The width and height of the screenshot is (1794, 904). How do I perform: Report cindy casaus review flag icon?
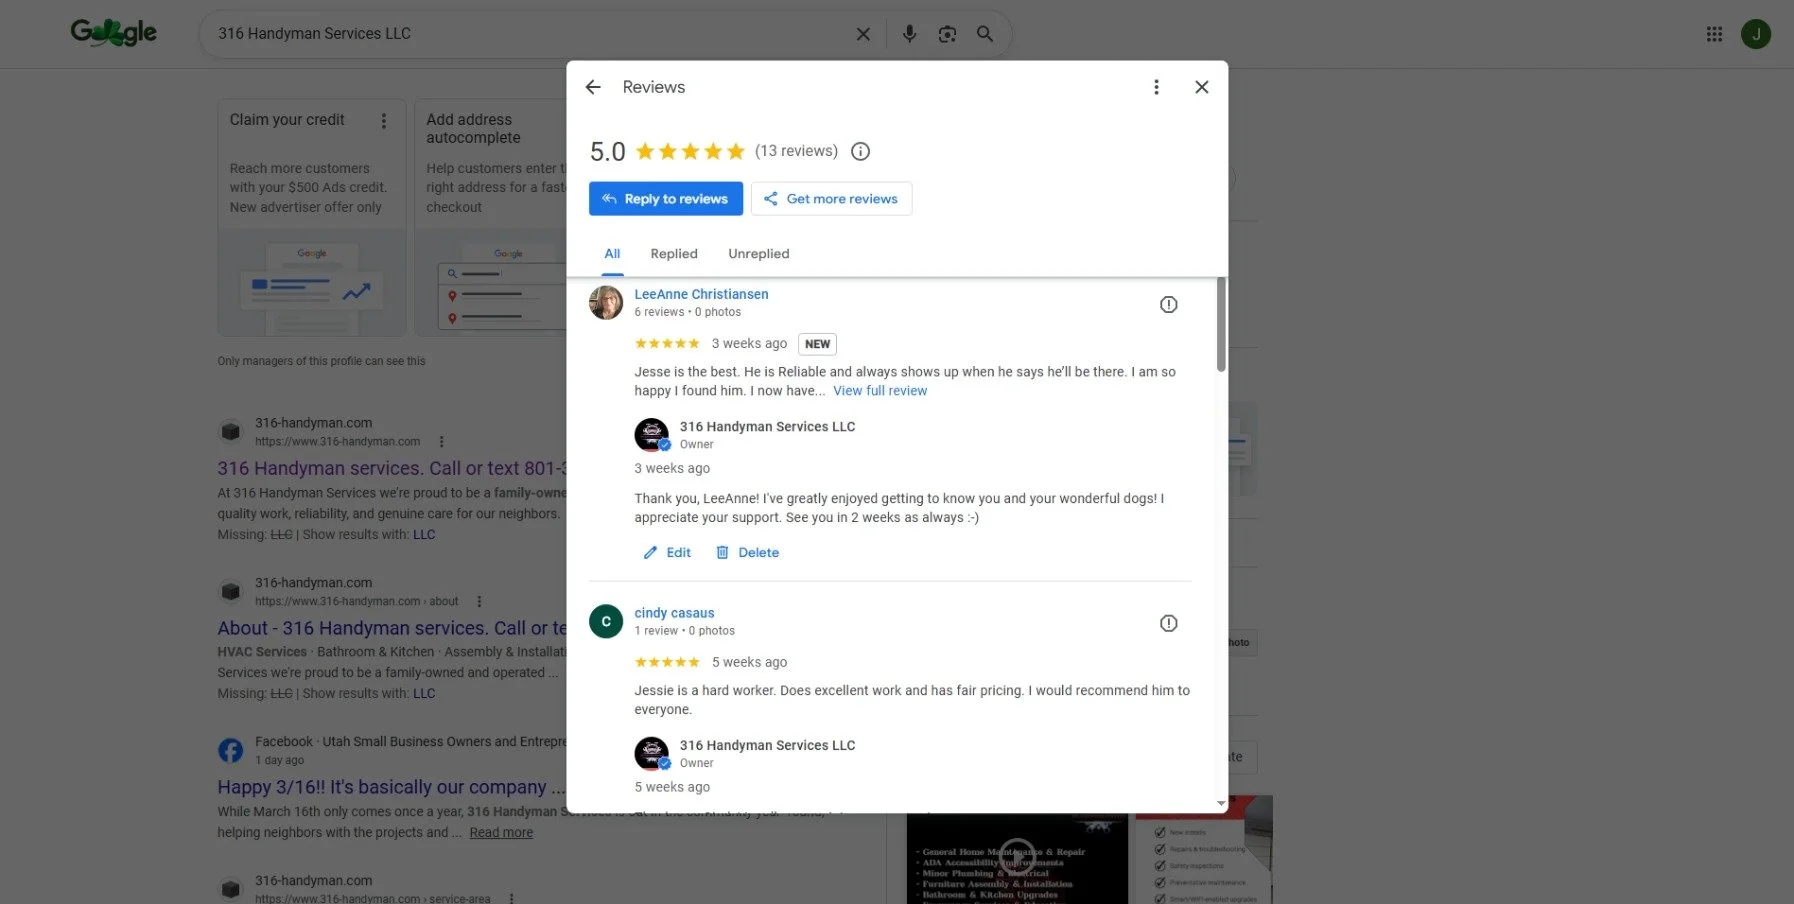click(x=1168, y=623)
